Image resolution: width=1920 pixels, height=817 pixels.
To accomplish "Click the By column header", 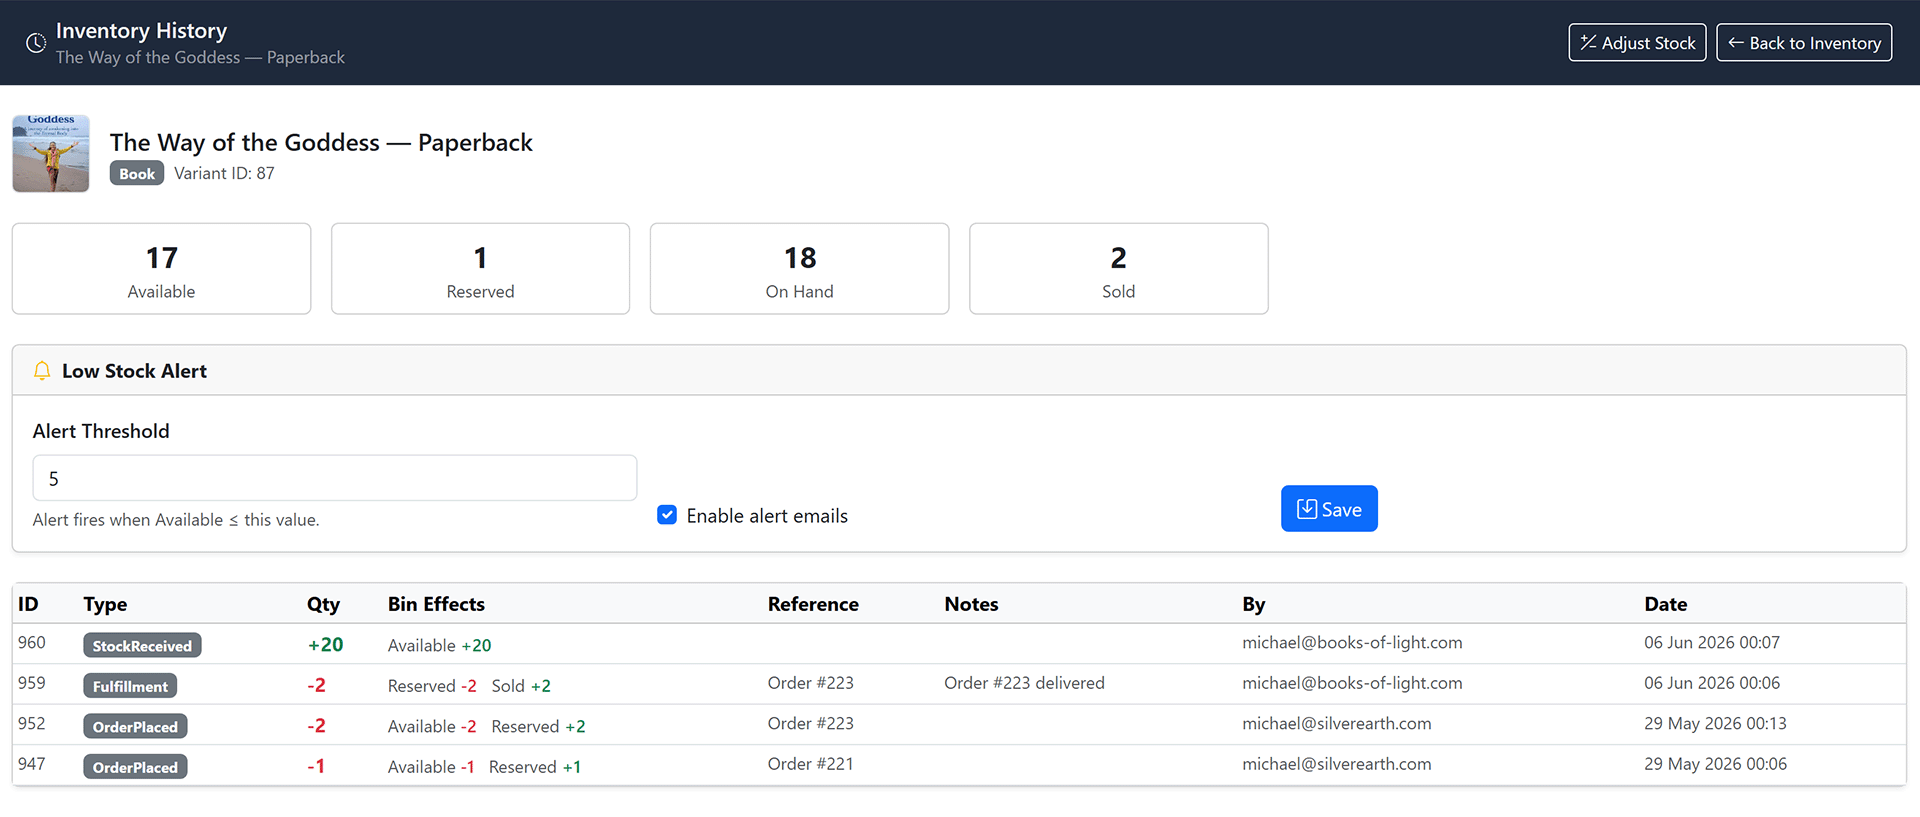I will pyautogui.click(x=1254, y=604).
